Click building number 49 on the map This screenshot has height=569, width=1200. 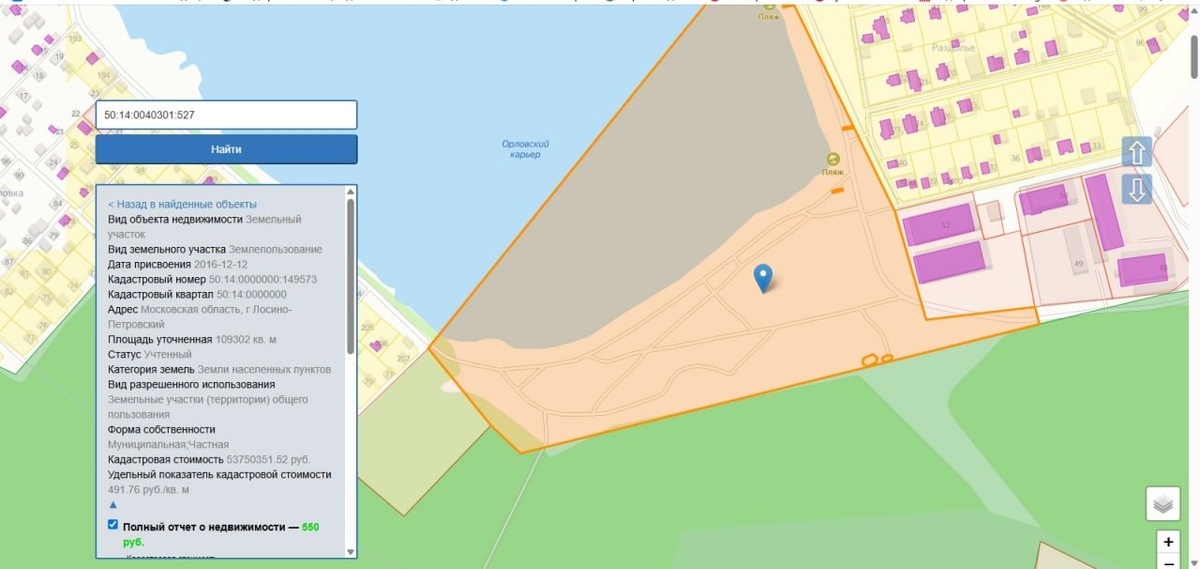[1078, 264]
